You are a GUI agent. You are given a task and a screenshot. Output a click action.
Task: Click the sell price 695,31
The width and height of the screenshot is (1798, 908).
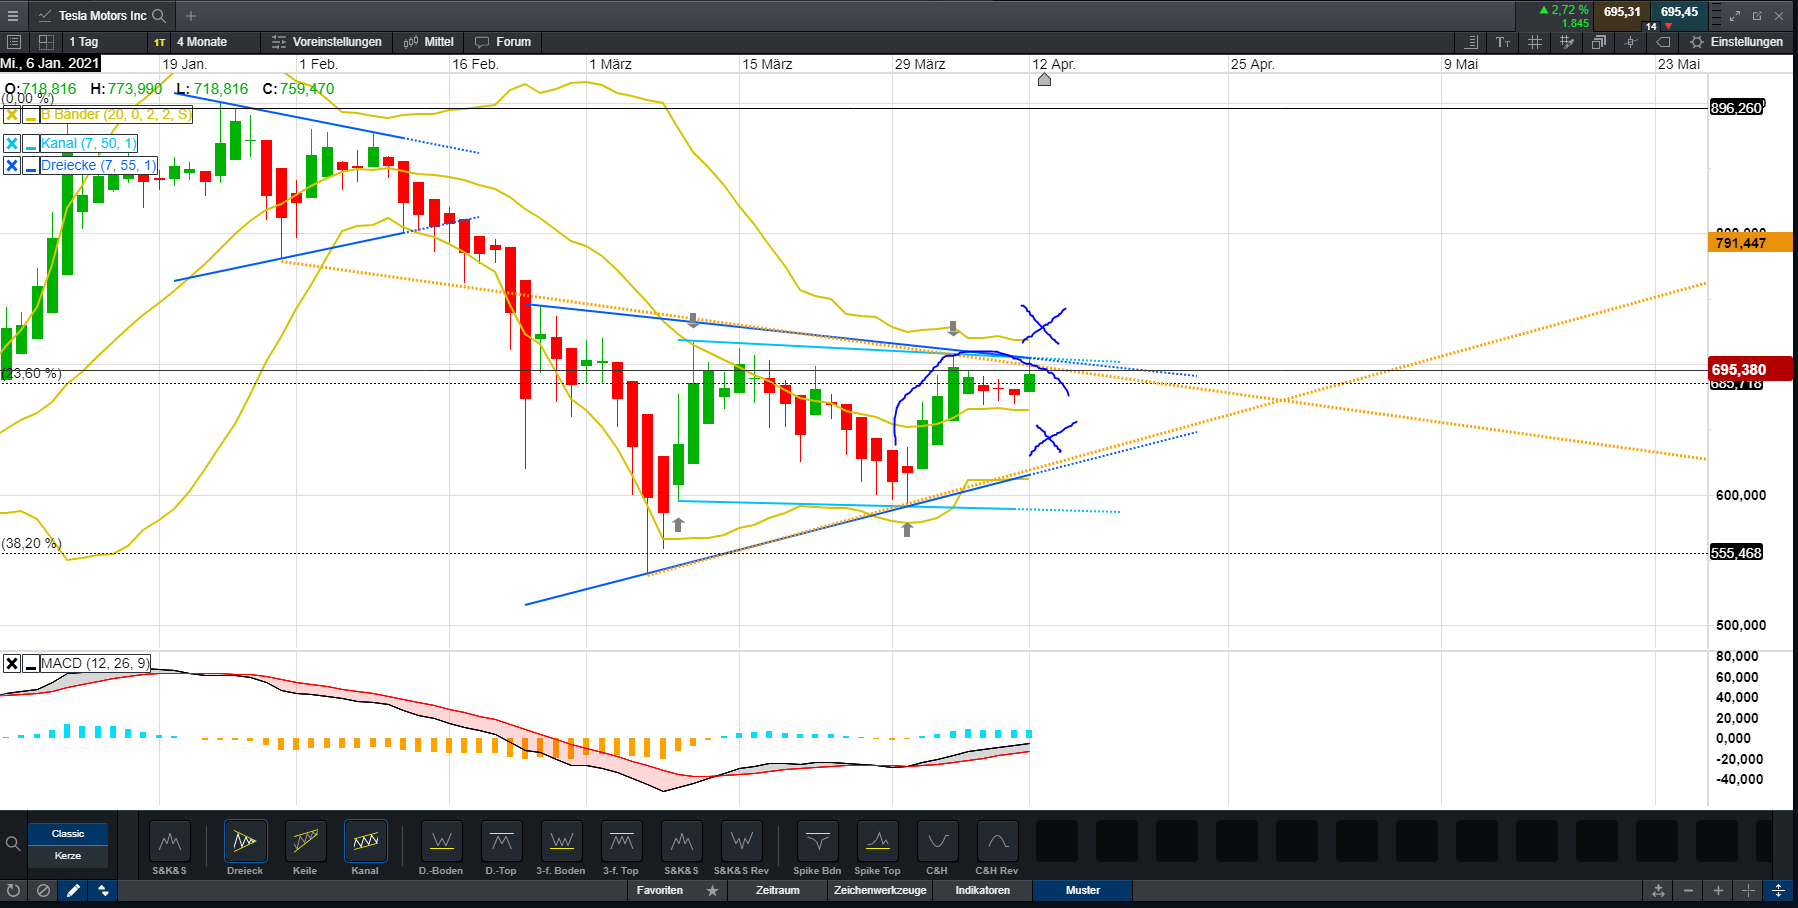tap(1622, 12)
